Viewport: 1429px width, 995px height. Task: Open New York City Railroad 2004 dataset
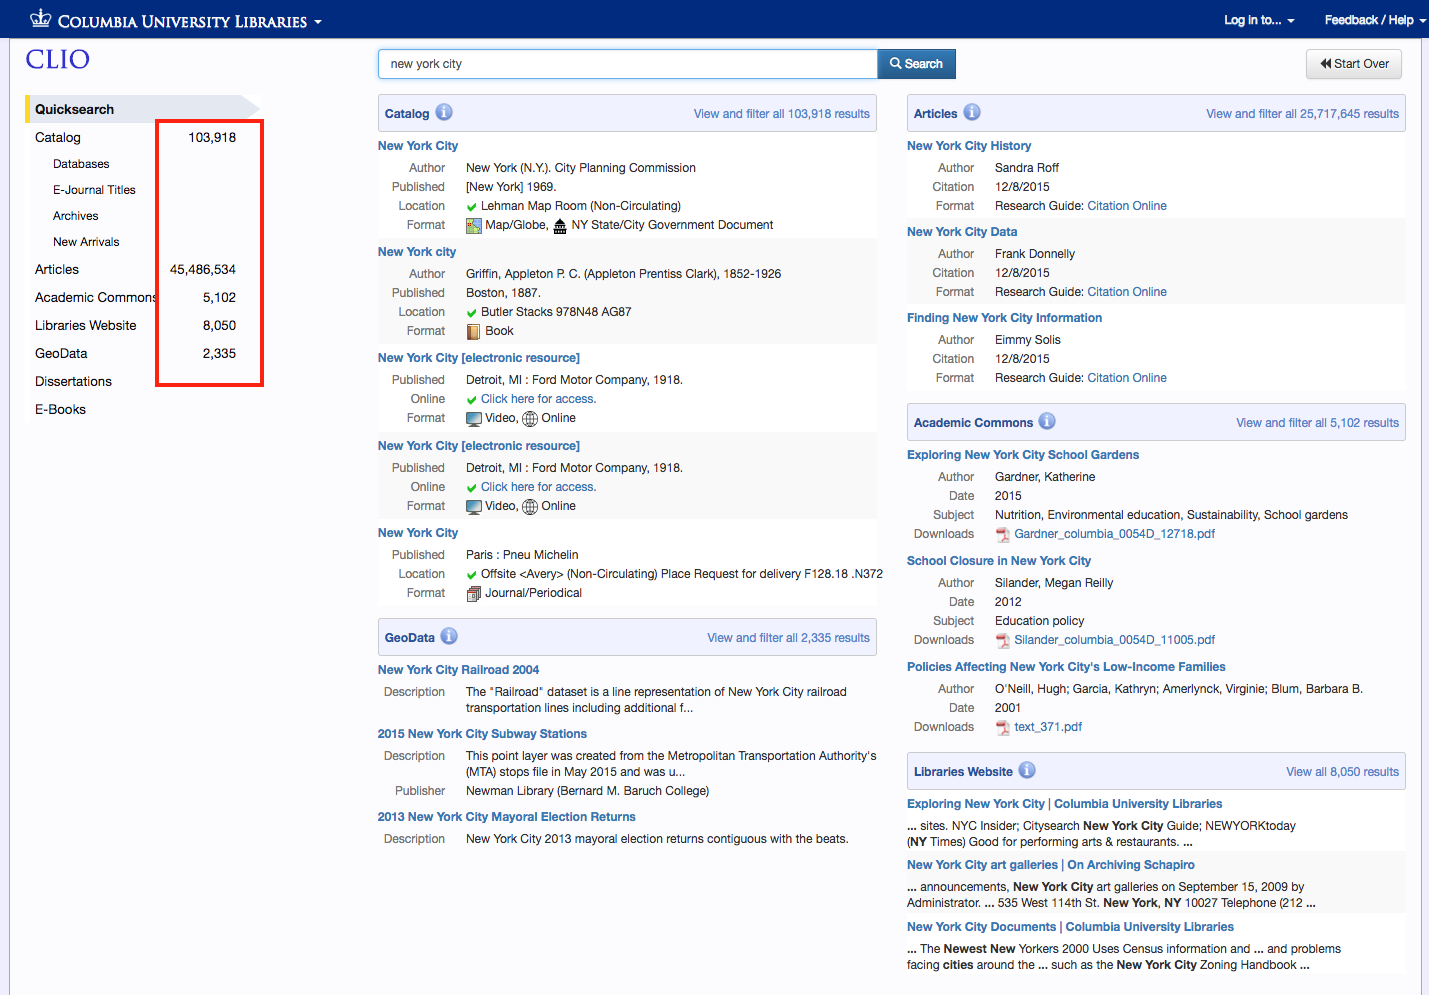point(458,670)
